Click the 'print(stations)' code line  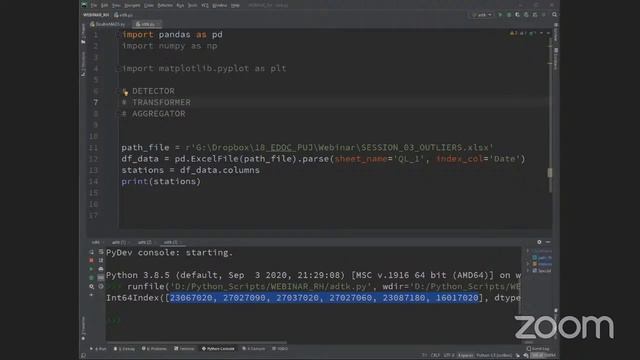(x=161, y=182)
